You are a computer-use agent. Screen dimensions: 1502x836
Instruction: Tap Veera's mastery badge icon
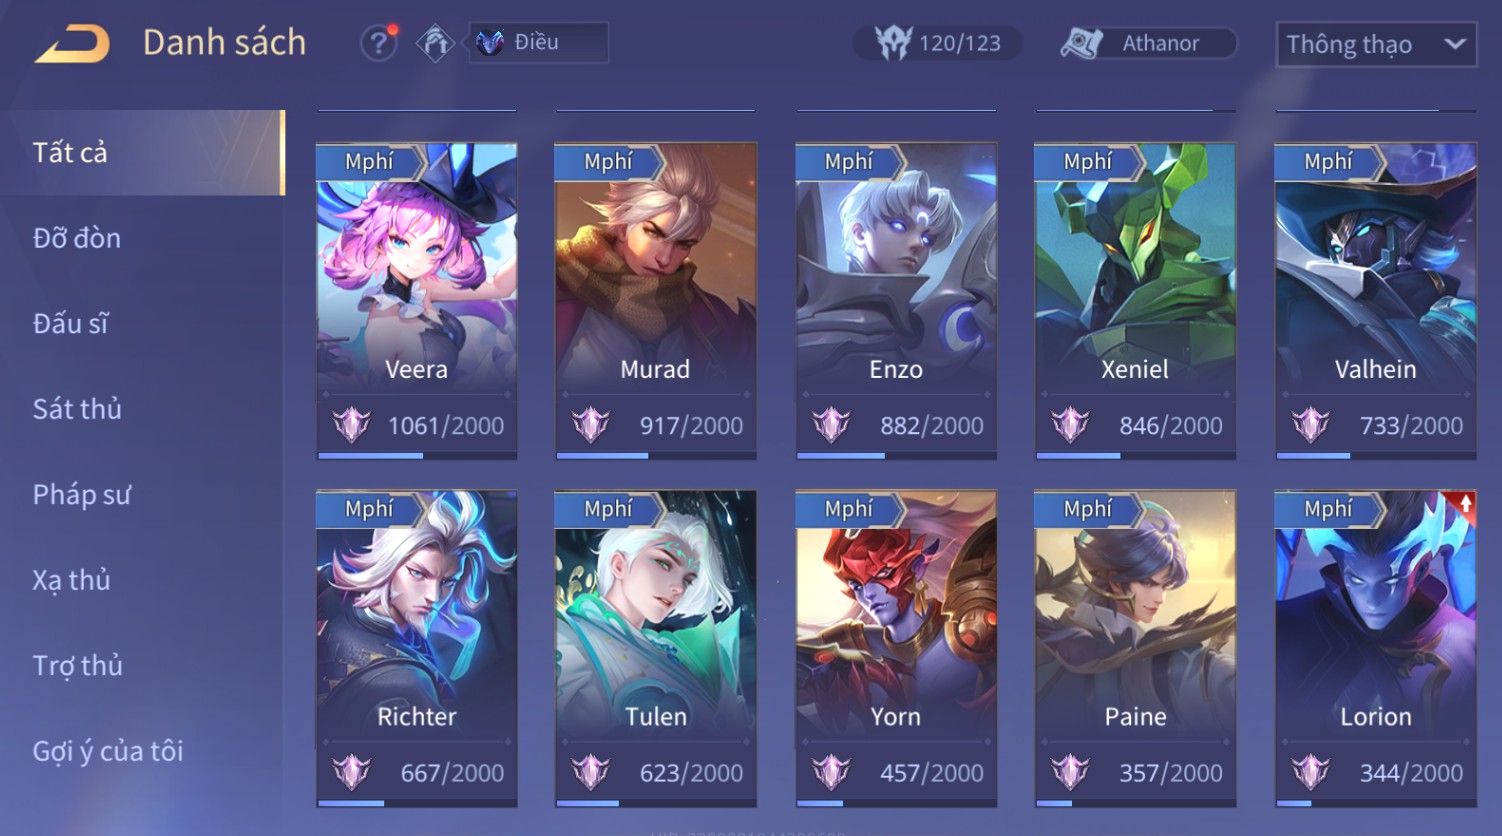pos(352,425)
